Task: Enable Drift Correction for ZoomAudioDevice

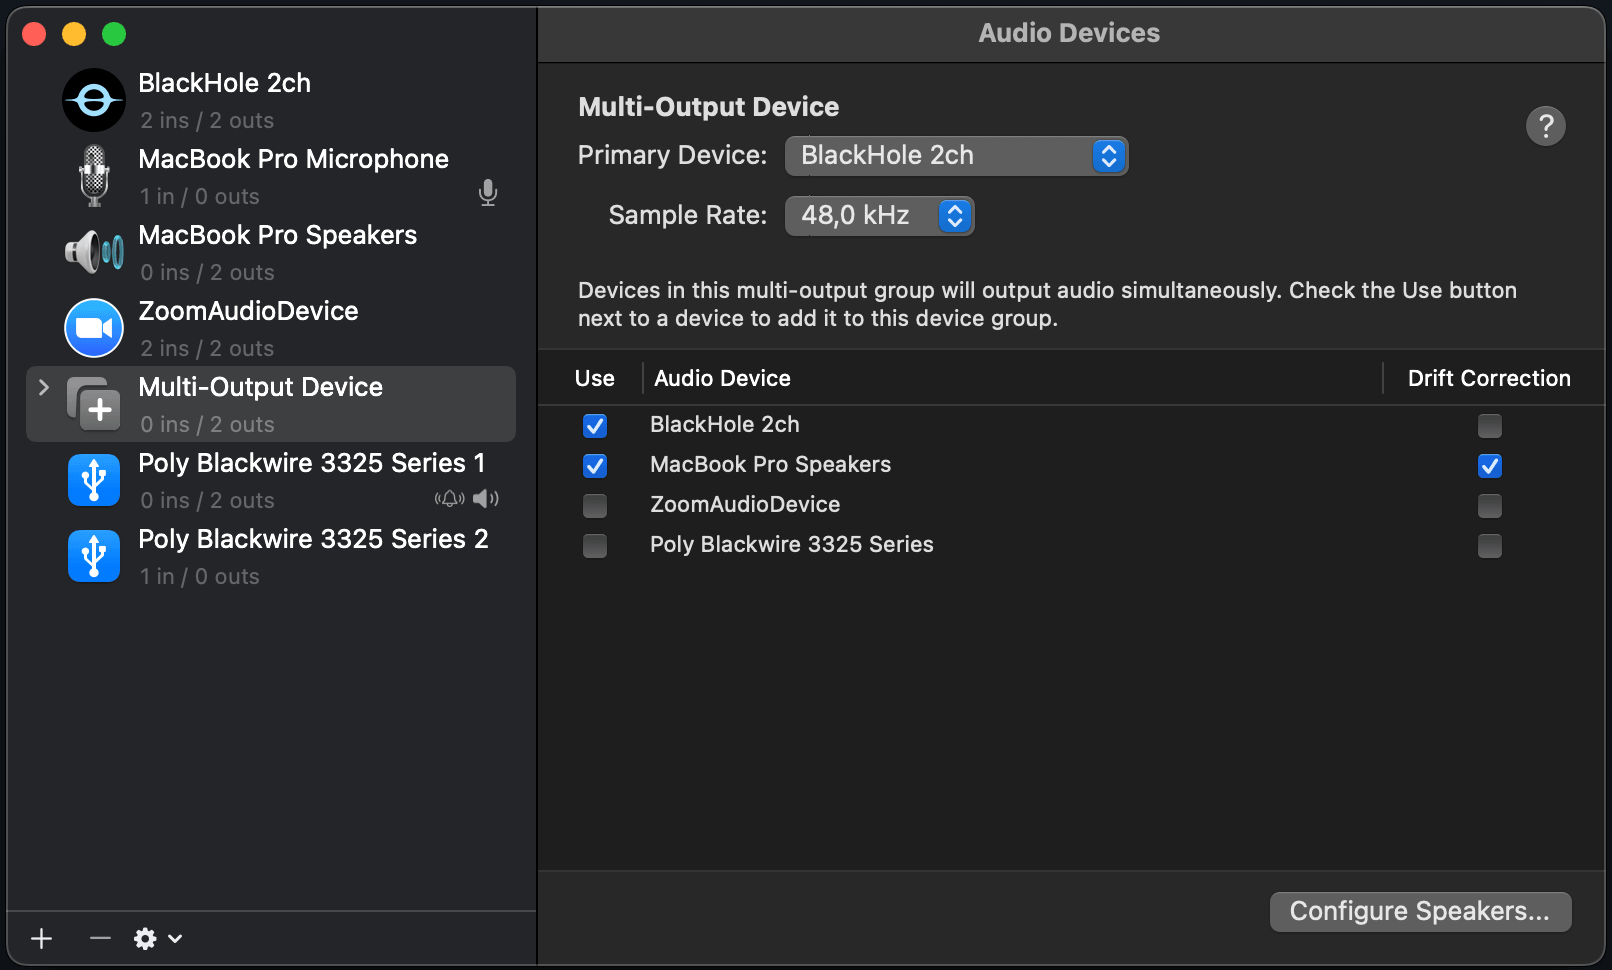Action: pos(1490,506)
